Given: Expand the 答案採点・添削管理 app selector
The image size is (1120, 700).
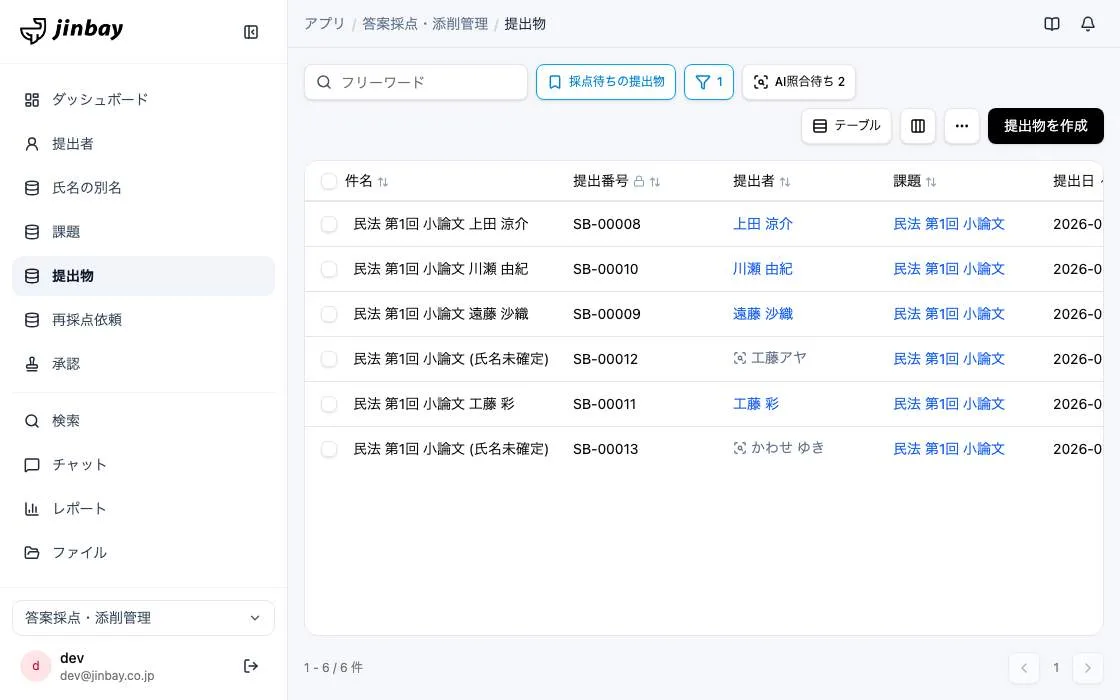Looking at the screenshot, I should click(x=144, y=618).
